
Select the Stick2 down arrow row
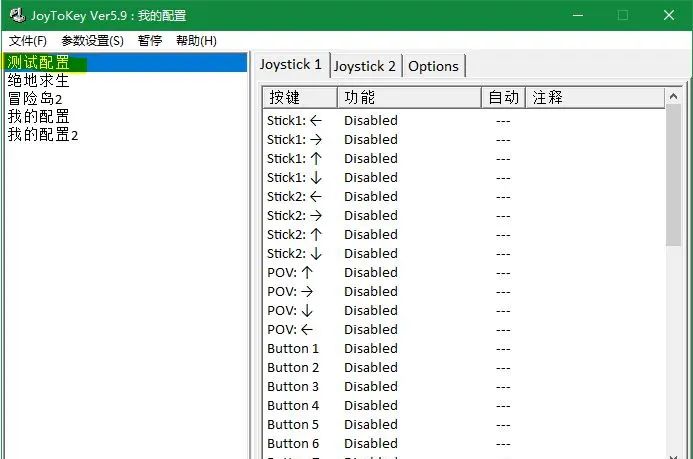click(464, 254)
